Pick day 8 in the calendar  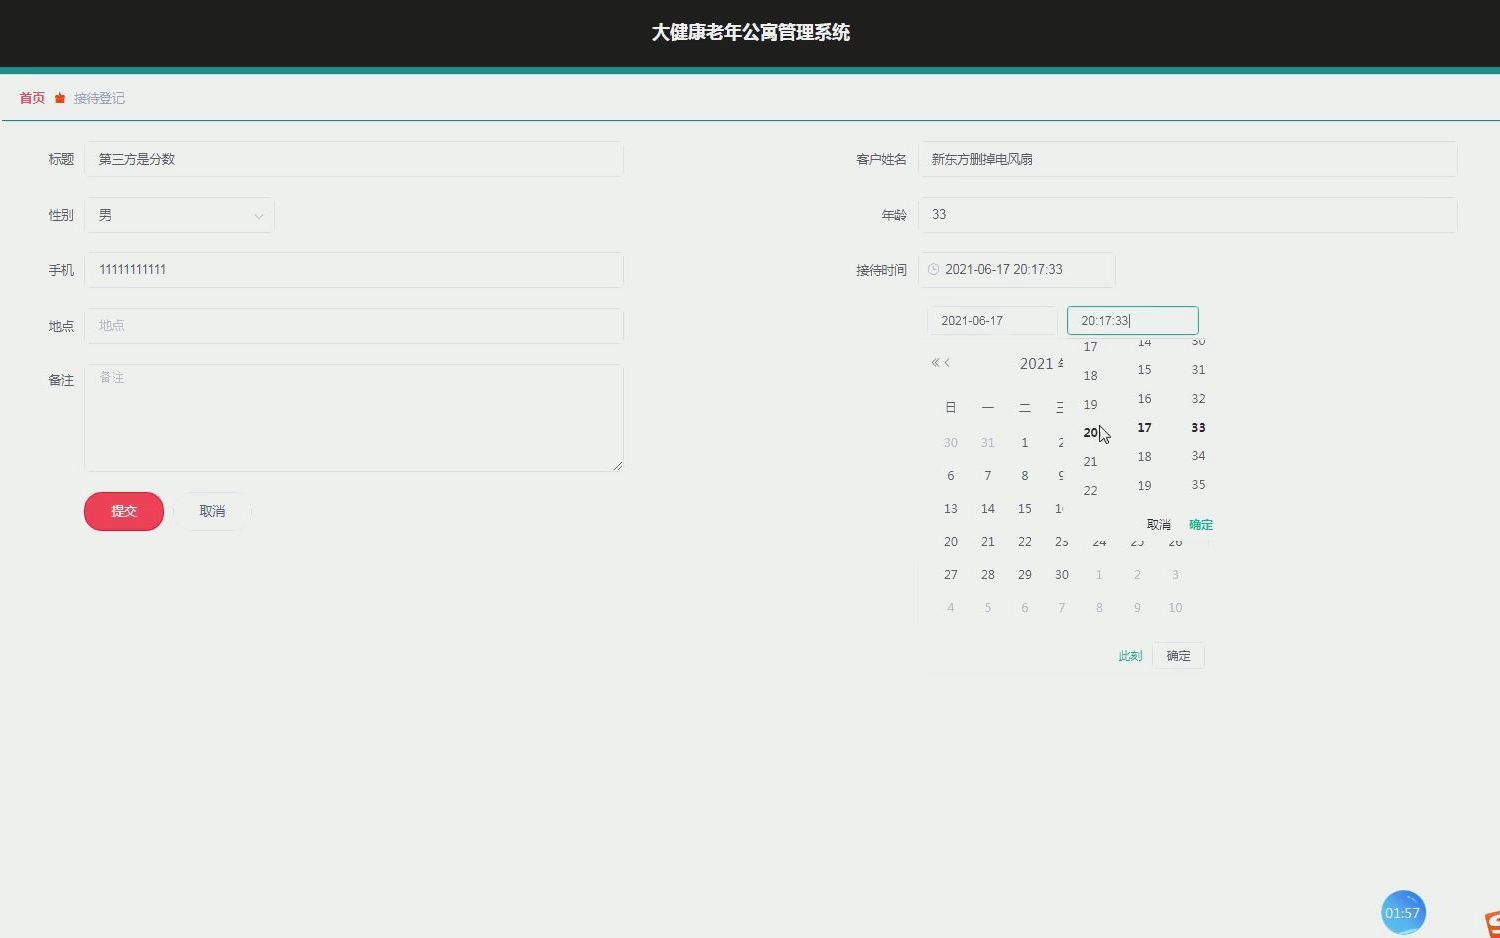point(1024,476)
